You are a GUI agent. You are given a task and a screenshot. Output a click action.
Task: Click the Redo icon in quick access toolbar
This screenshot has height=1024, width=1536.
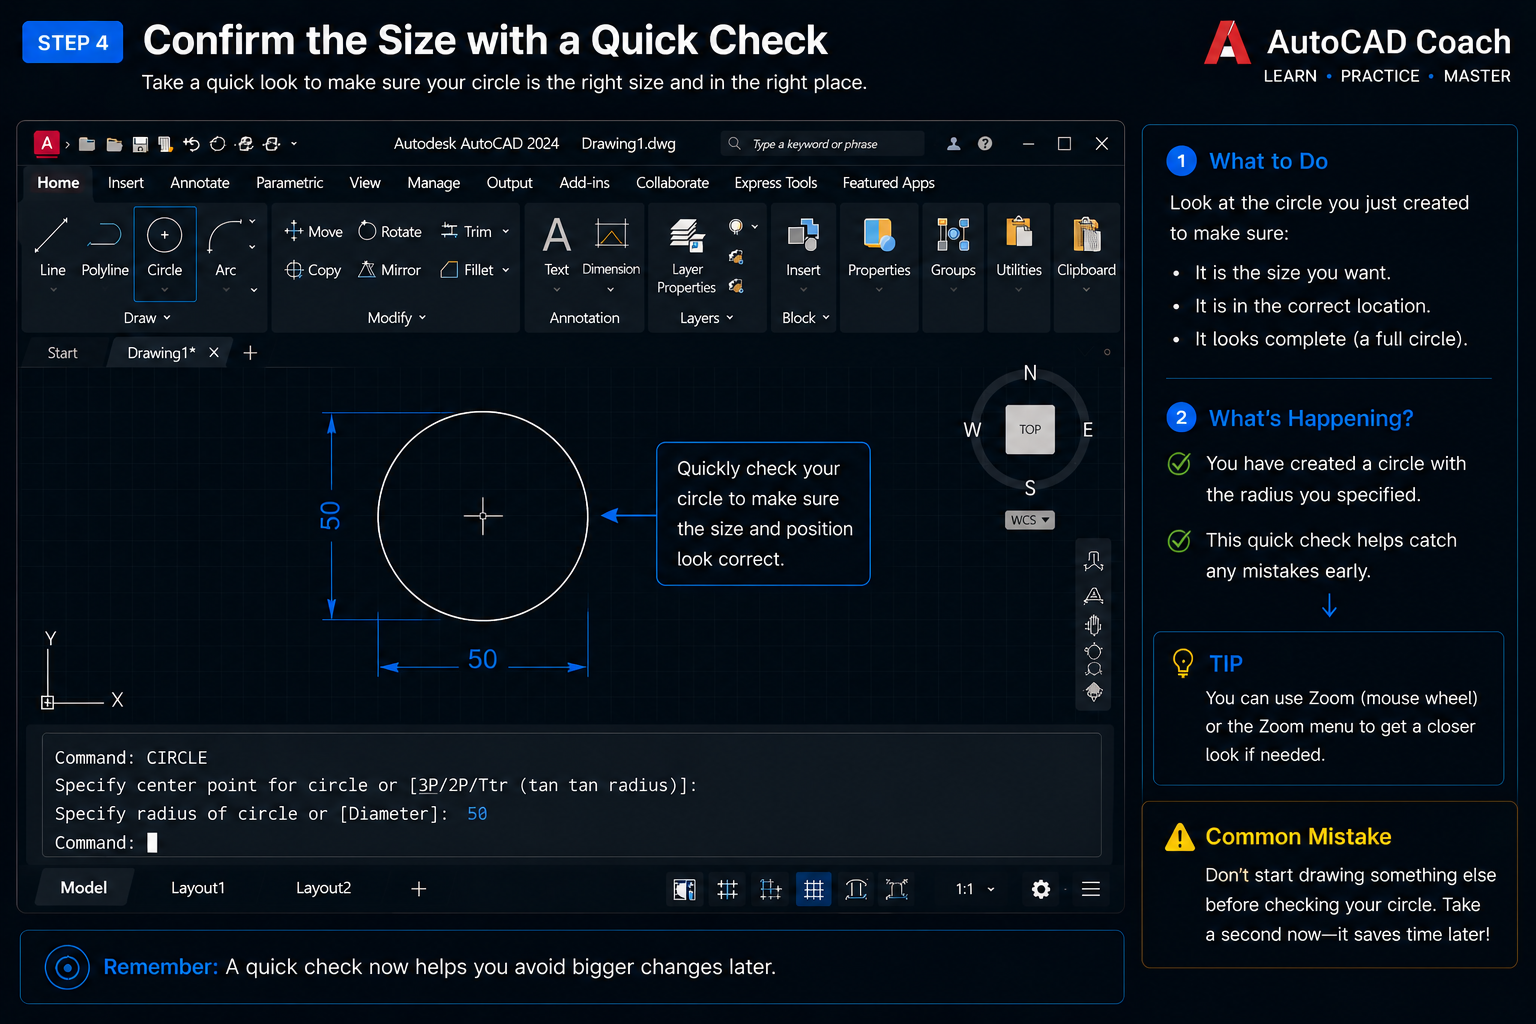[x=218, y=144]
